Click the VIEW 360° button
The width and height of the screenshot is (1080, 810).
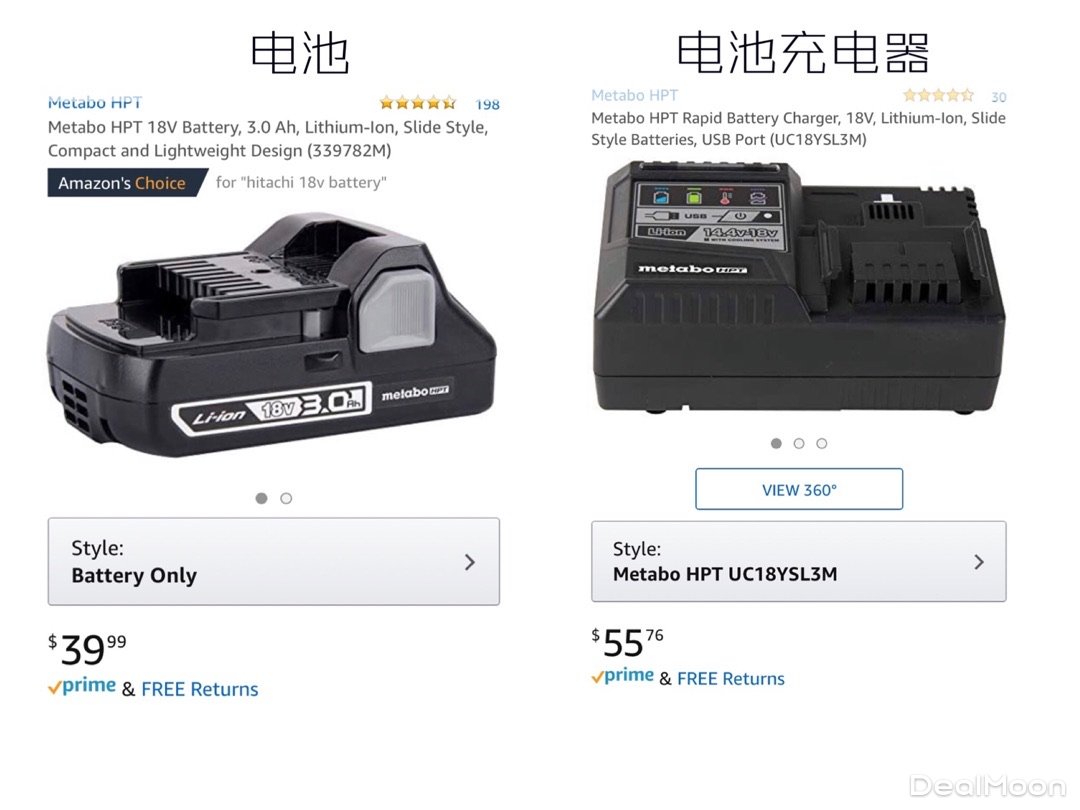[799, 489]
